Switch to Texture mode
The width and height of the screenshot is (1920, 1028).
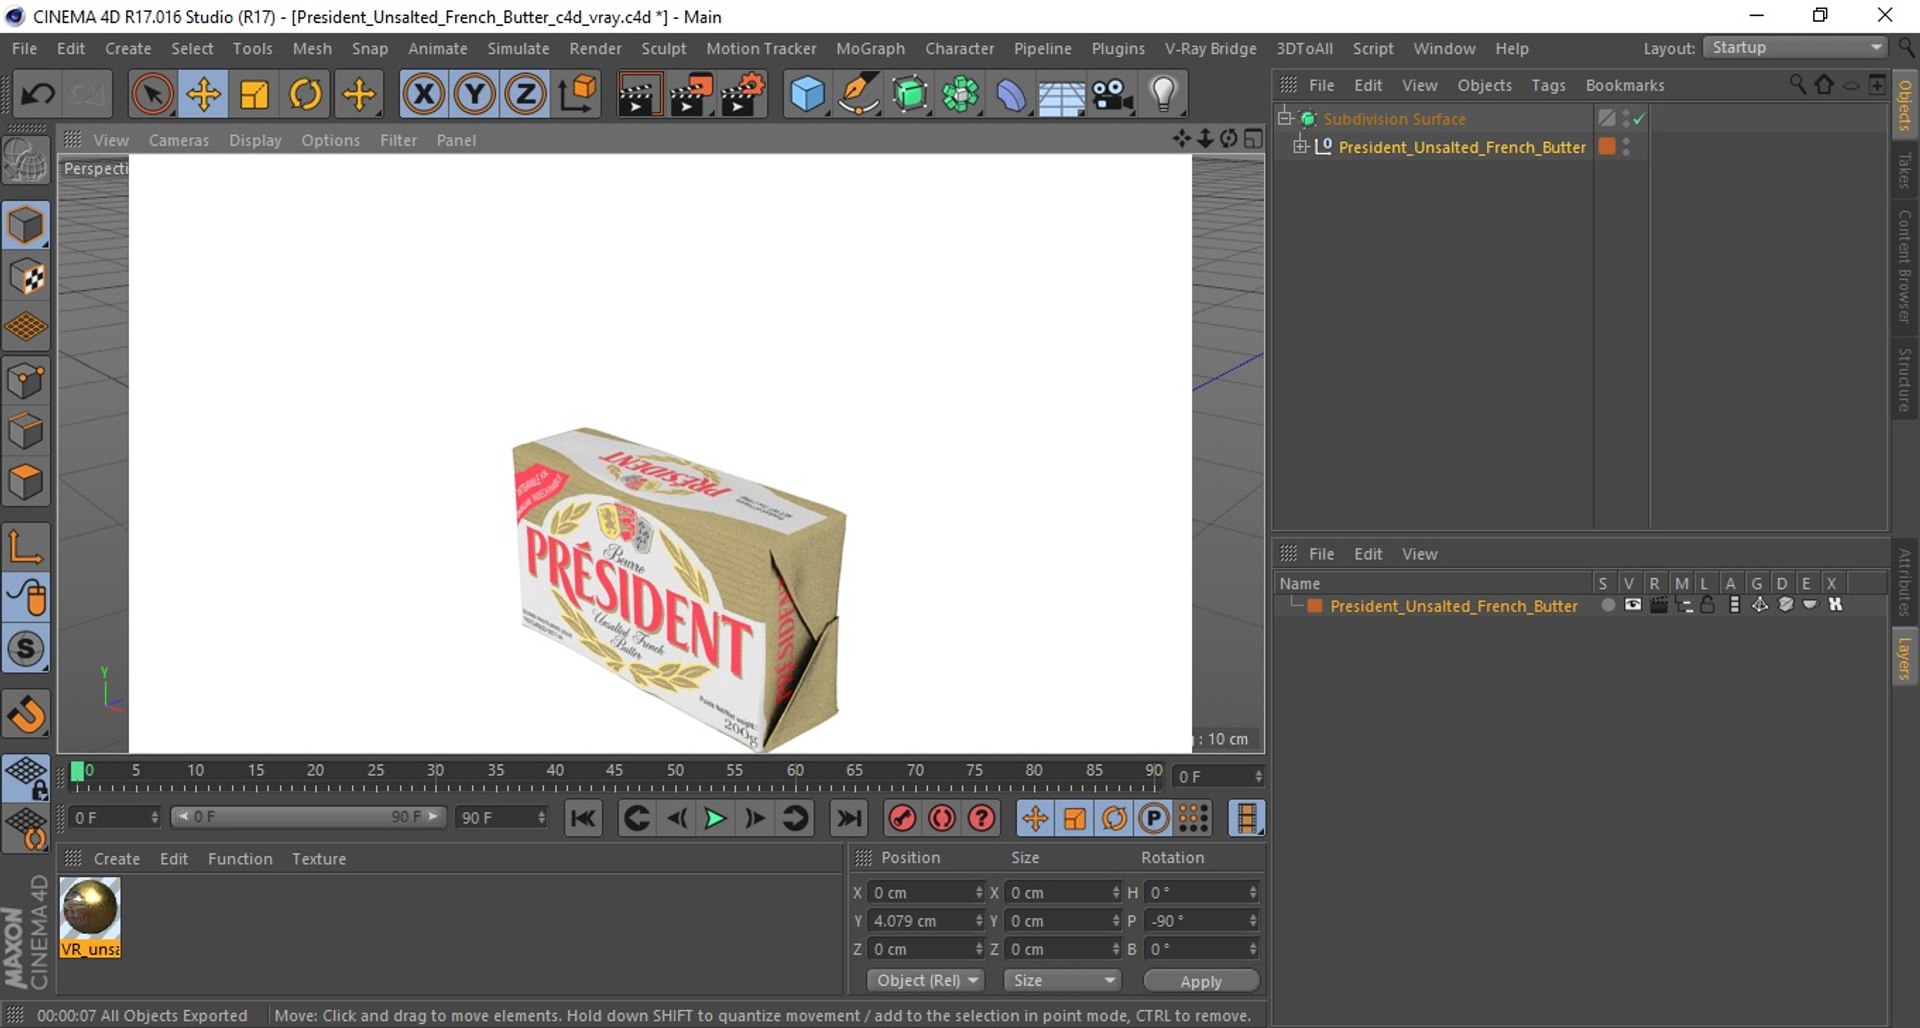coord(26,277)
